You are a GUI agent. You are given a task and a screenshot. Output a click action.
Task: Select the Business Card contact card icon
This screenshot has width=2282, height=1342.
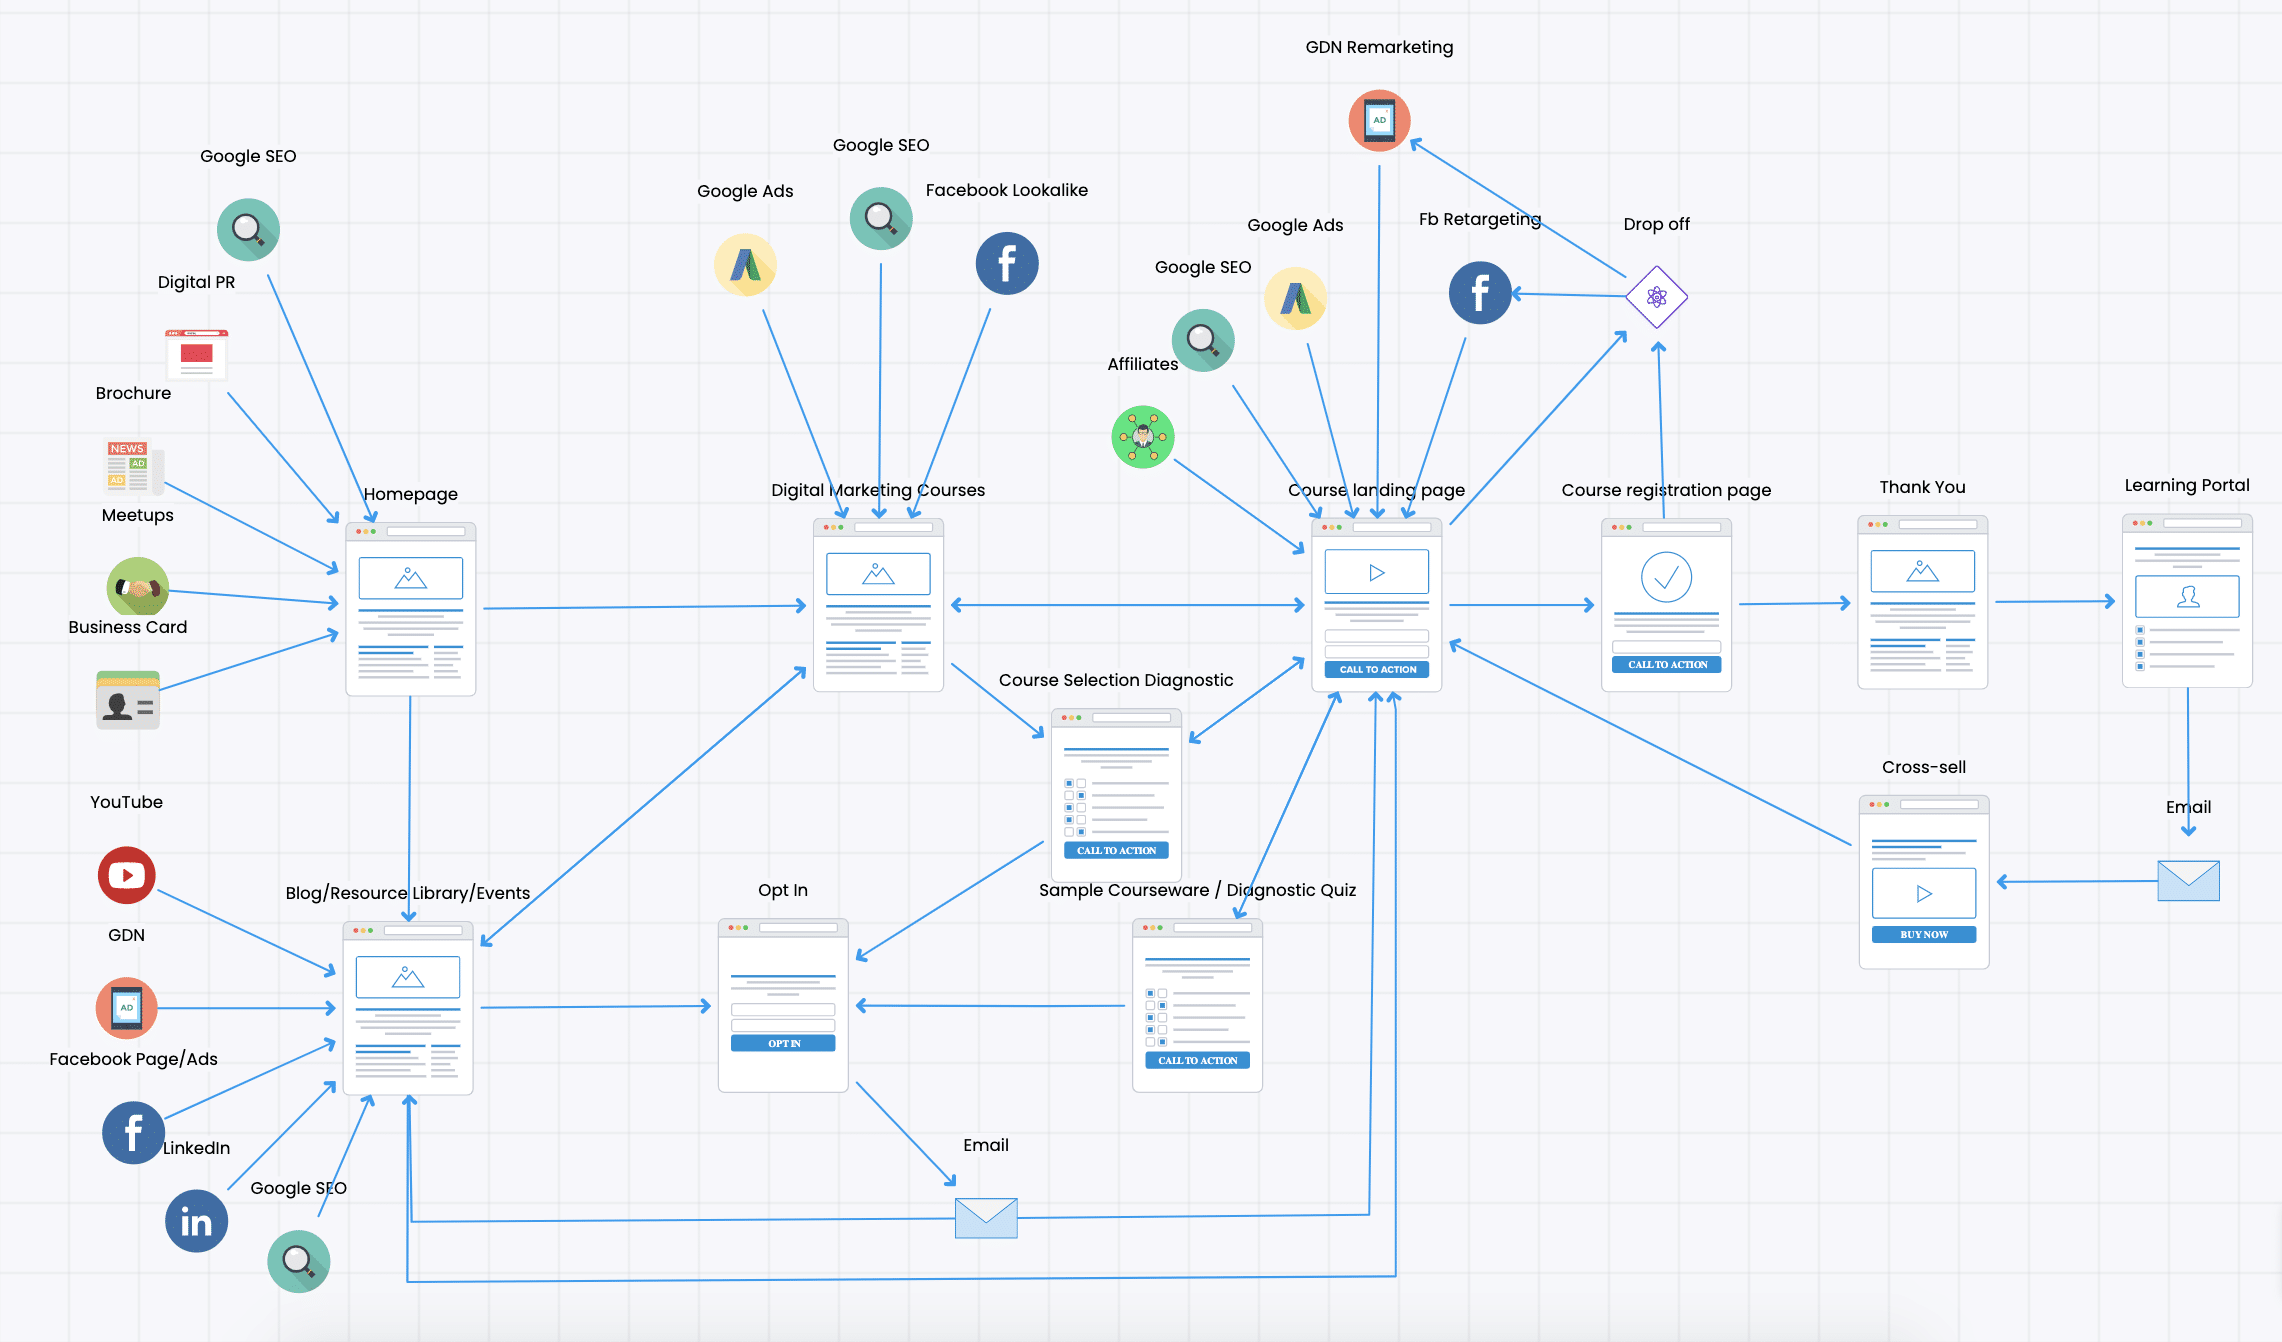128,700
